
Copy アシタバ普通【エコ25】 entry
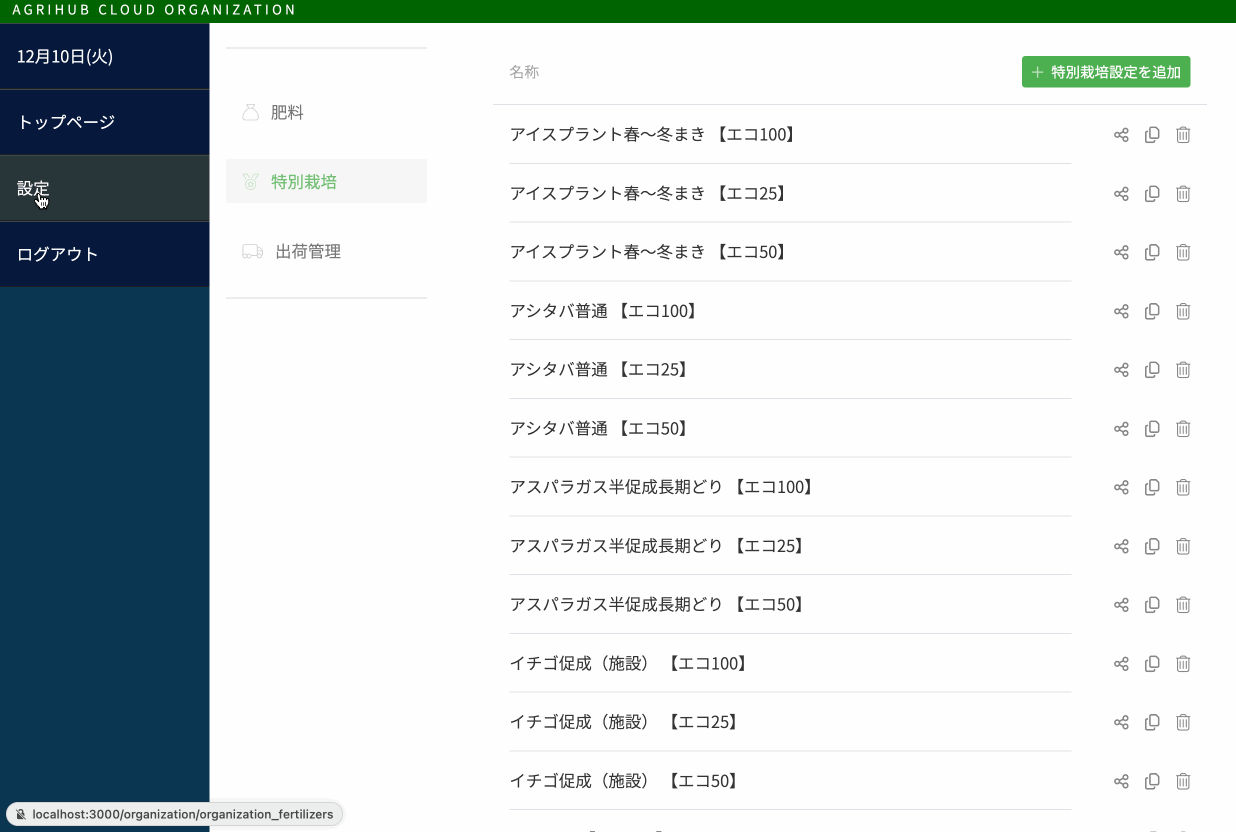[x=1152, y=370]
